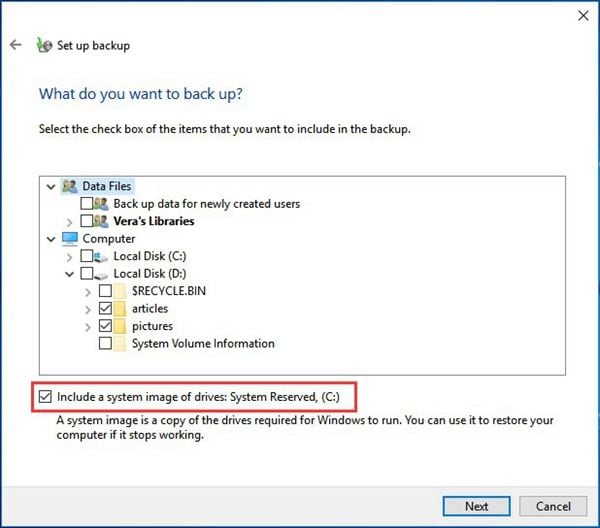Select the Local Disk (C:) label

(150, 256)
